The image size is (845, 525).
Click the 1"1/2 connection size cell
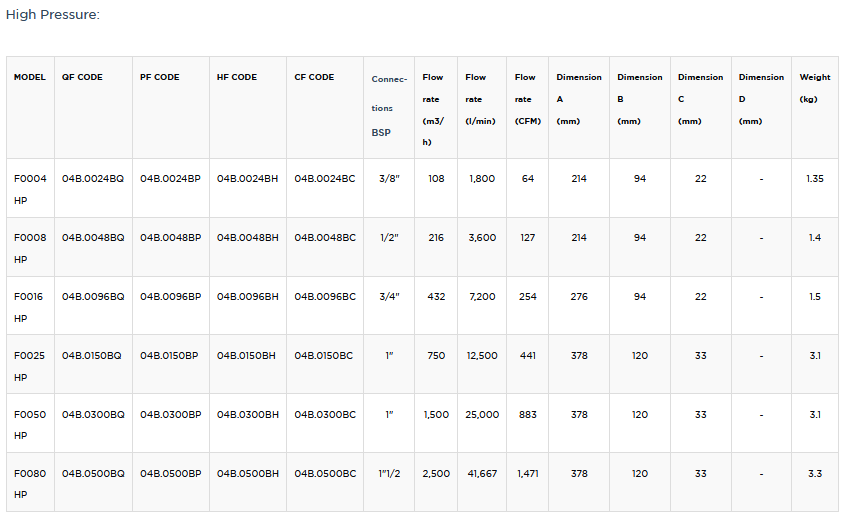[389, 474]
